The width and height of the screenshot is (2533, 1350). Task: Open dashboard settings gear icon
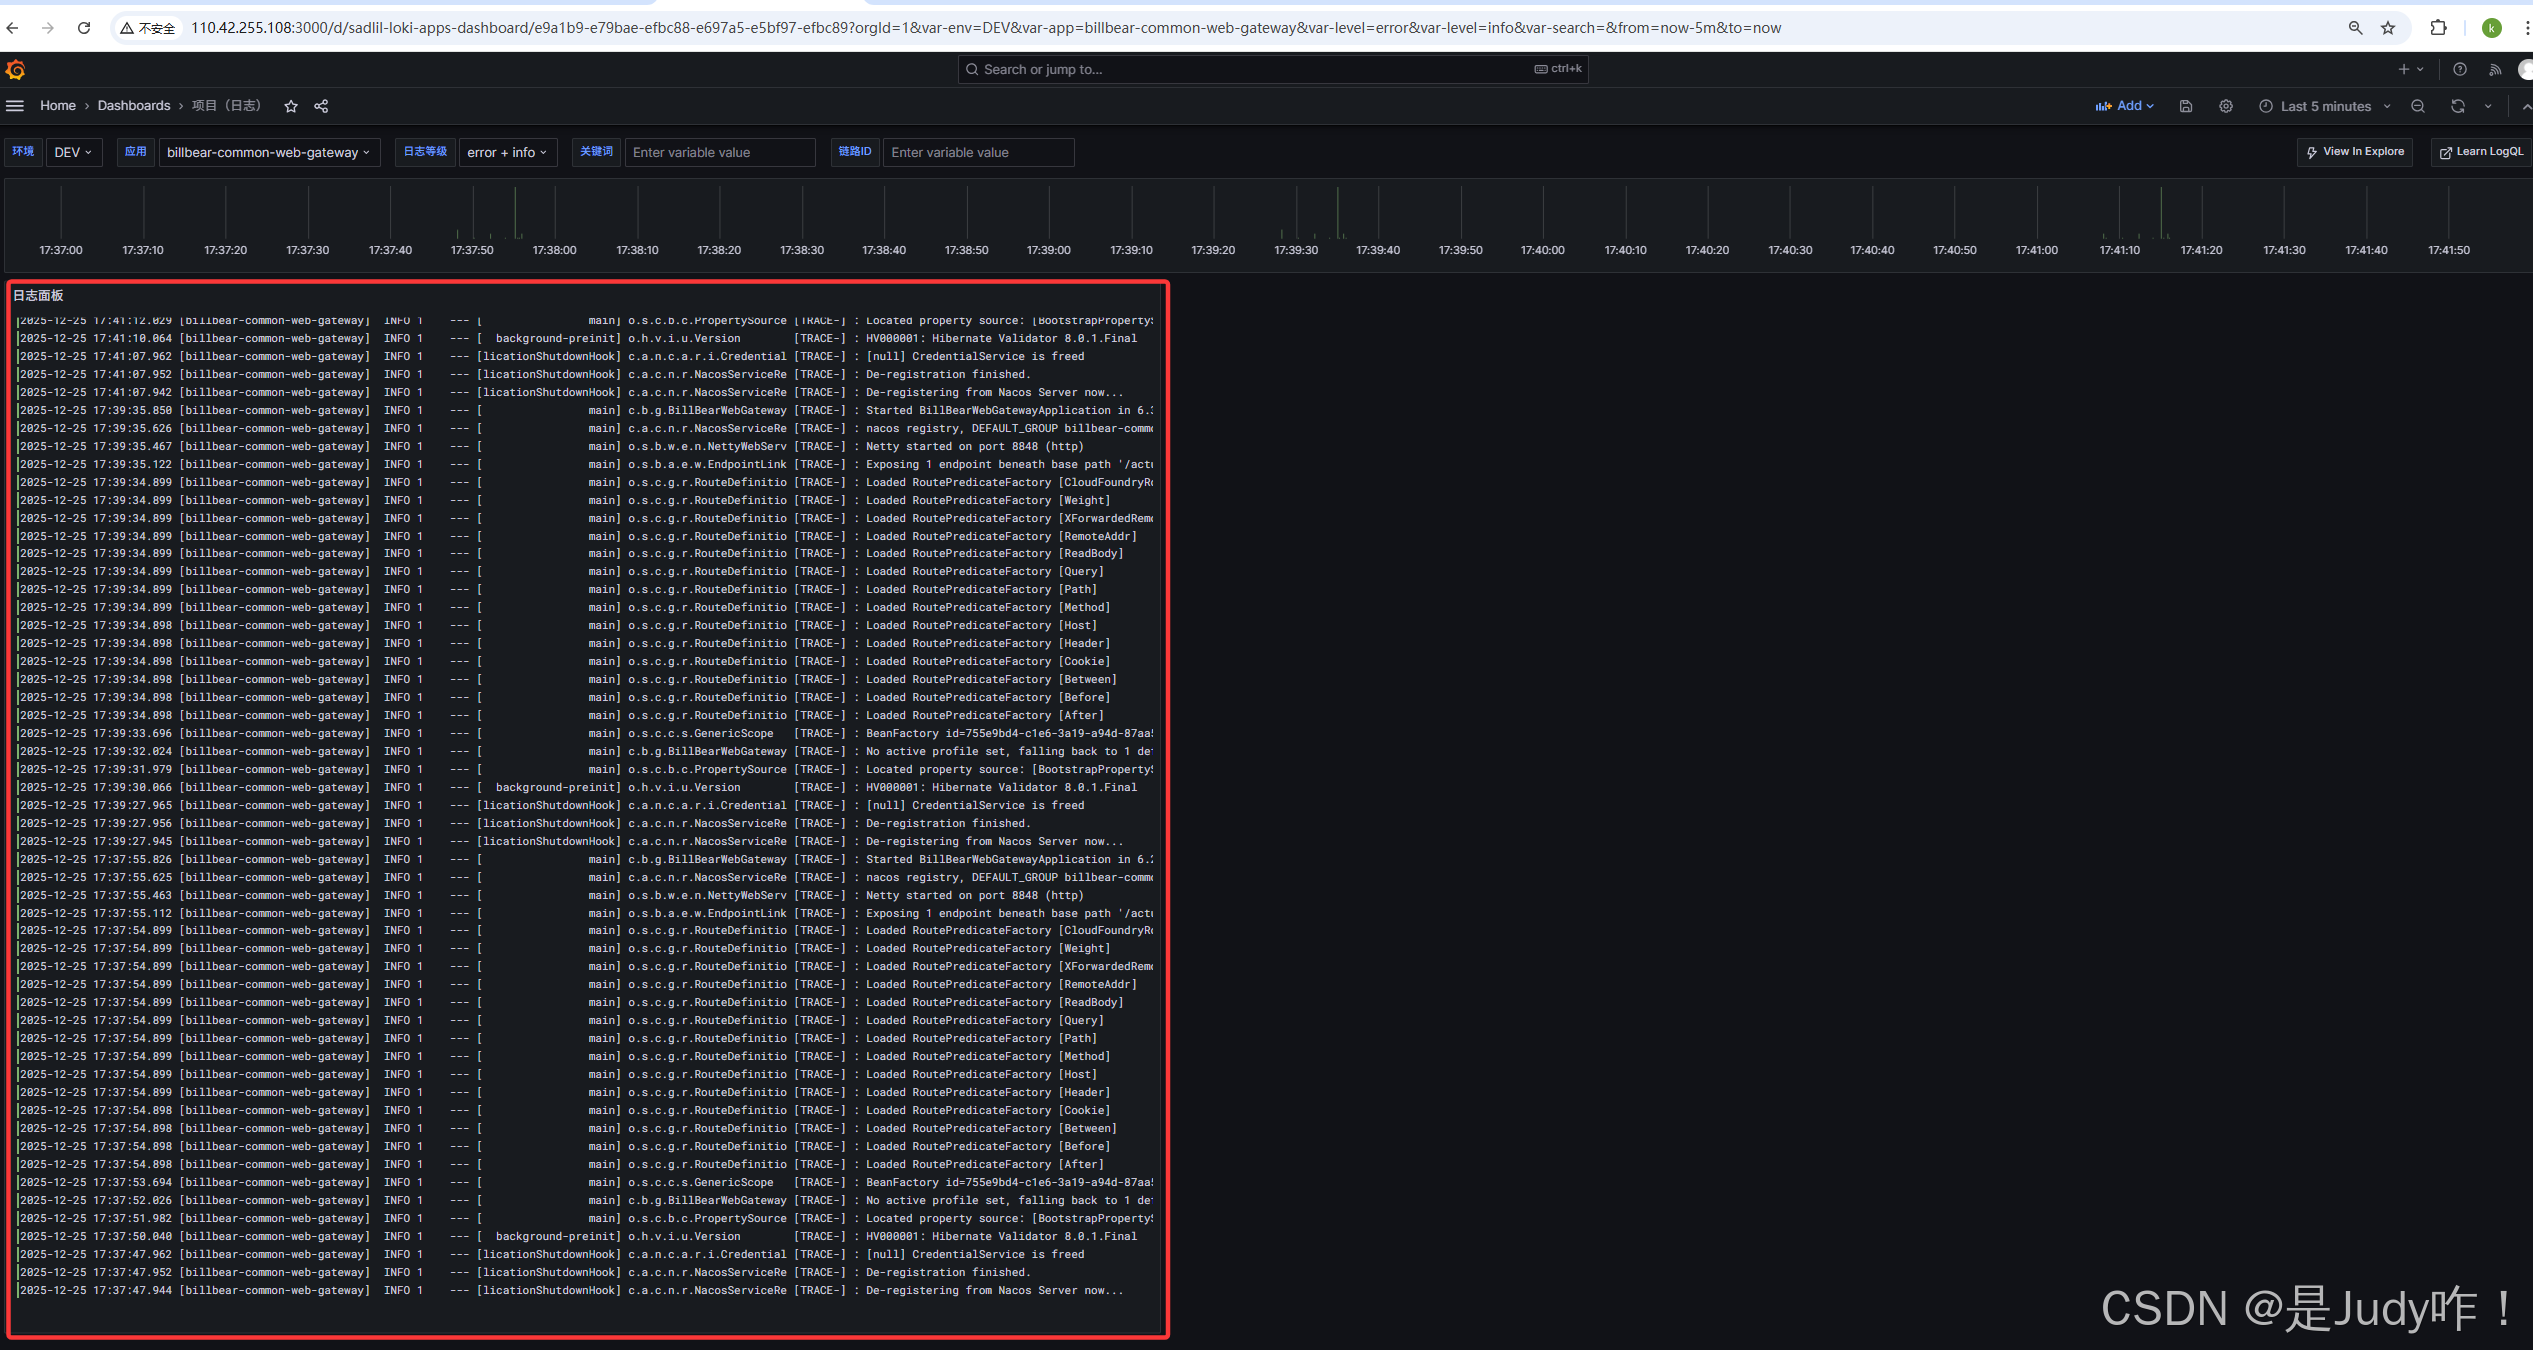[2226, 106]
